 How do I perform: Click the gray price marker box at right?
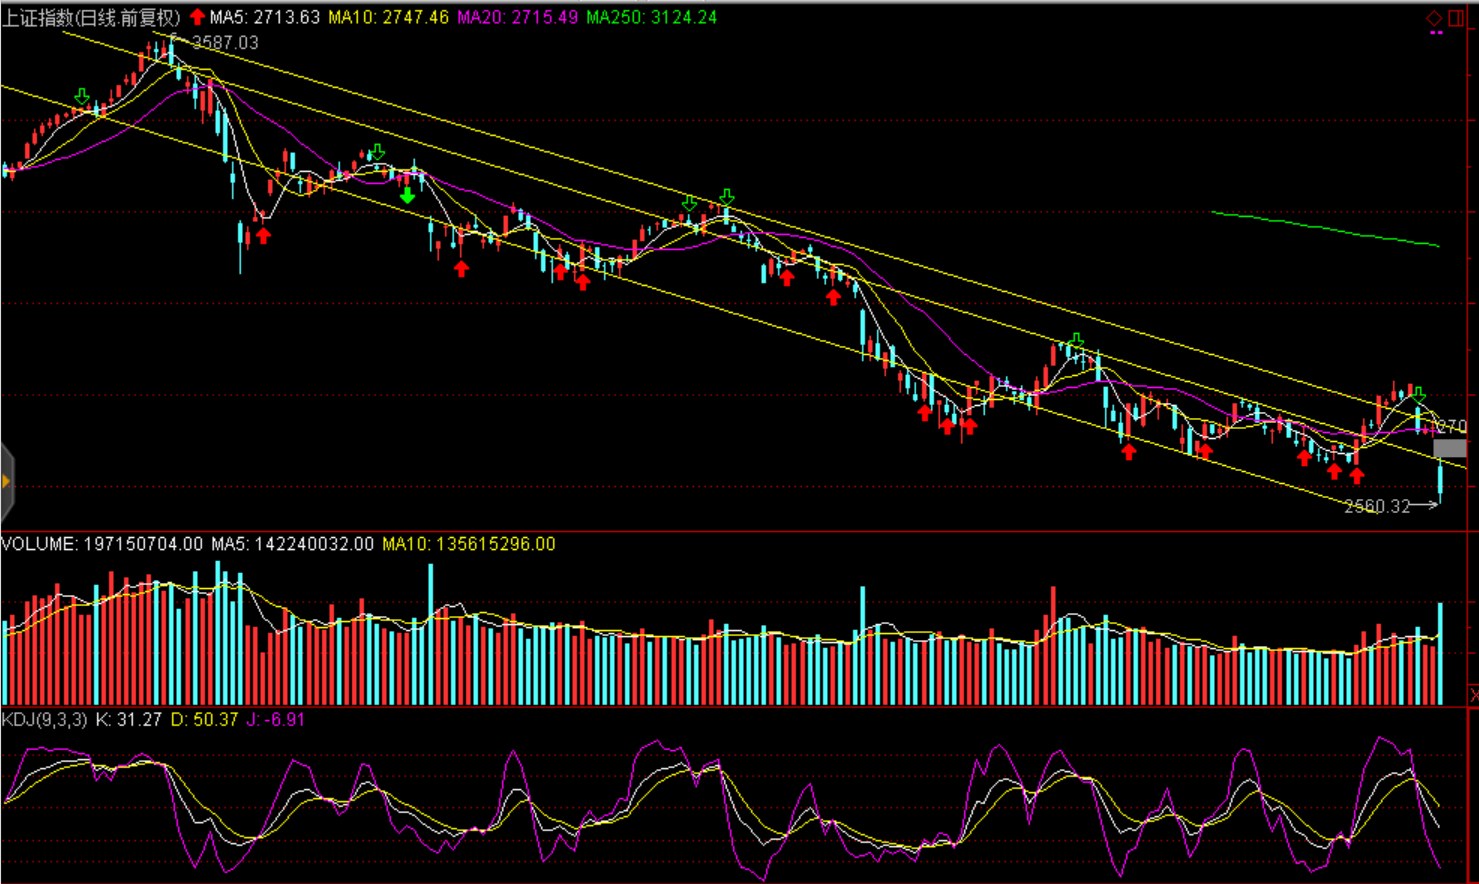coord(1450,448)
